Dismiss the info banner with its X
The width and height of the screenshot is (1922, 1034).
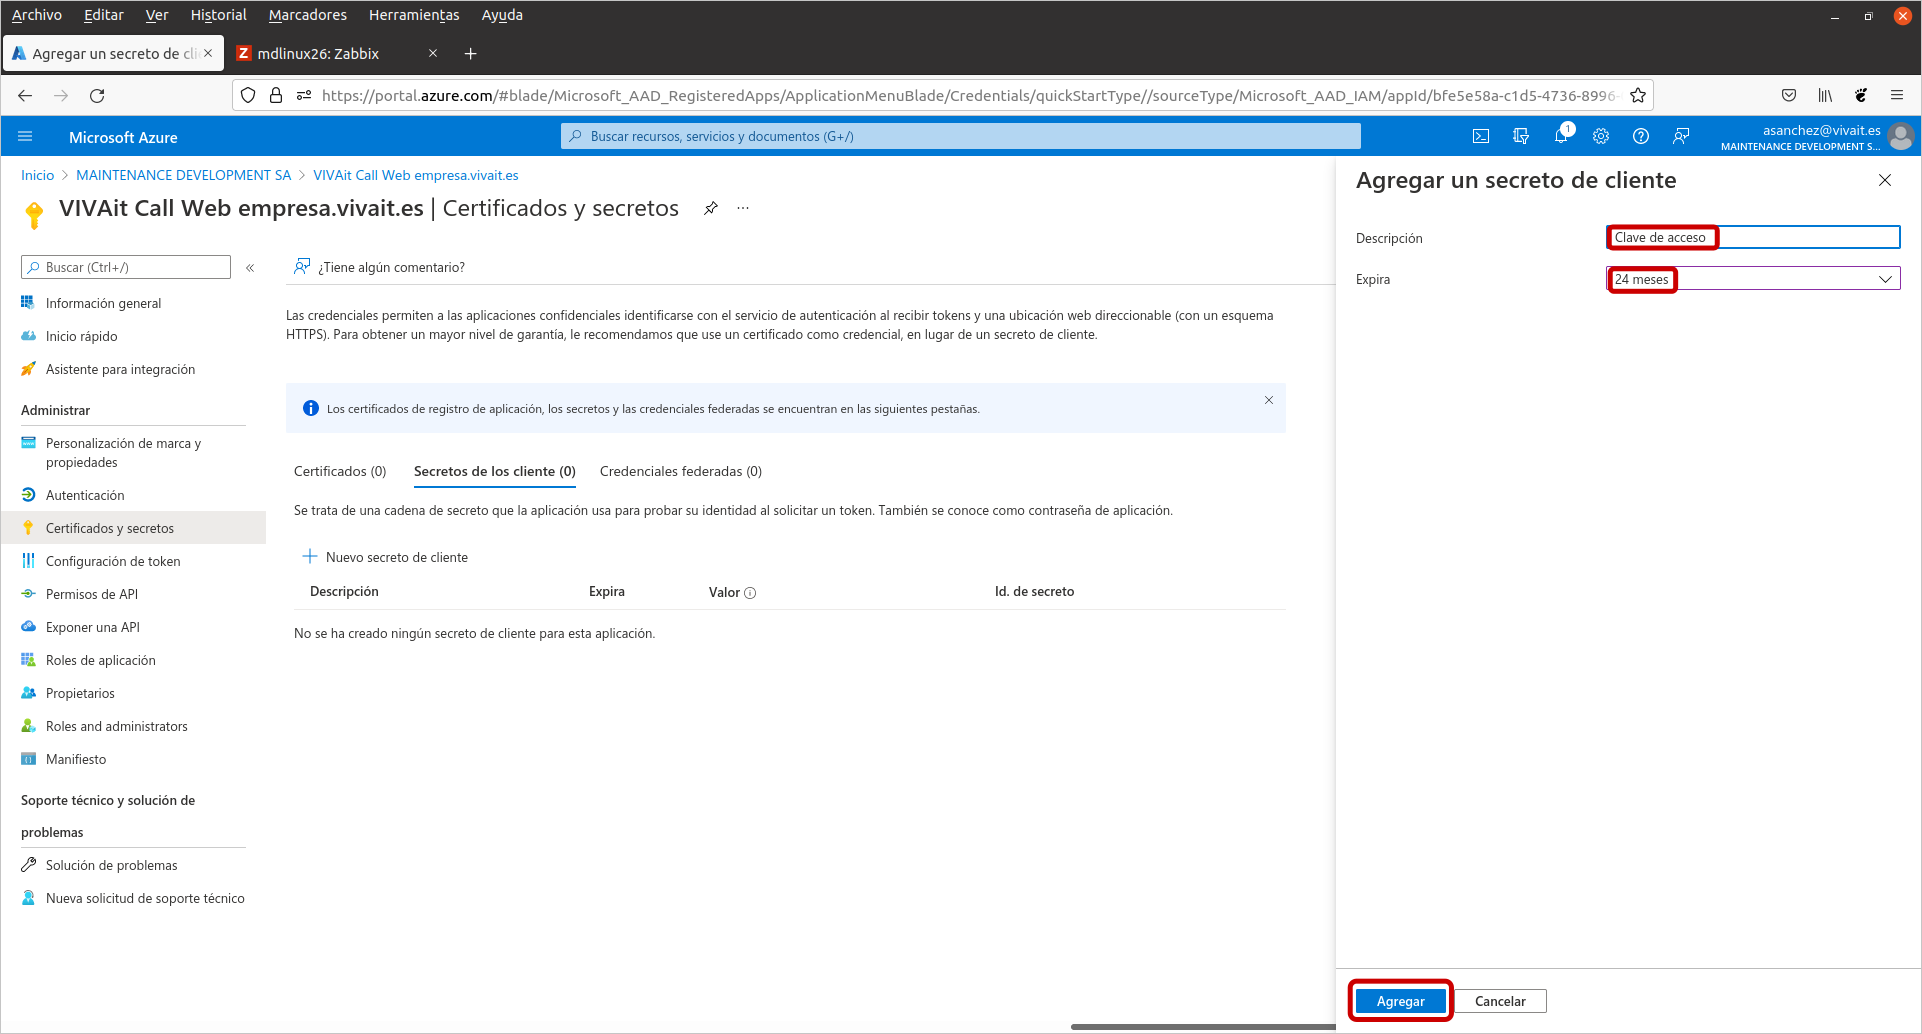(x=1269, y=400)
